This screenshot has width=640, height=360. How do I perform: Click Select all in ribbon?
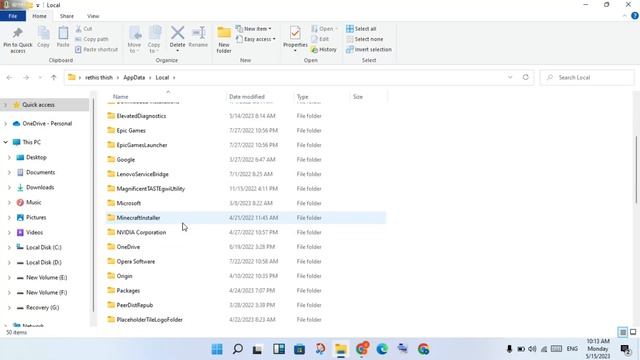361,29
